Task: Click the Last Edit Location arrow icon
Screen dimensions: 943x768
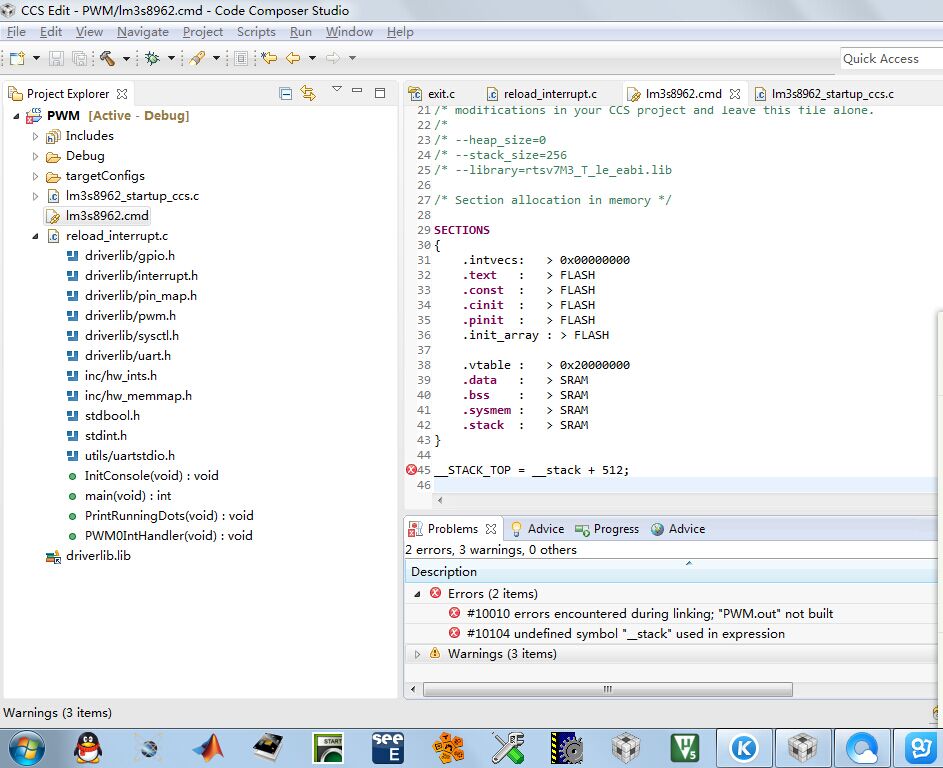Action: point(269,59)
